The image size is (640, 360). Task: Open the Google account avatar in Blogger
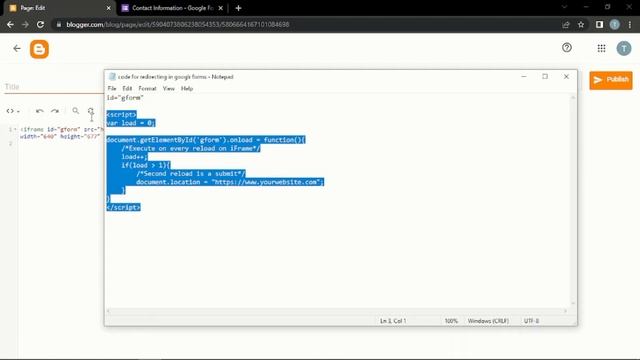[624, 49]
